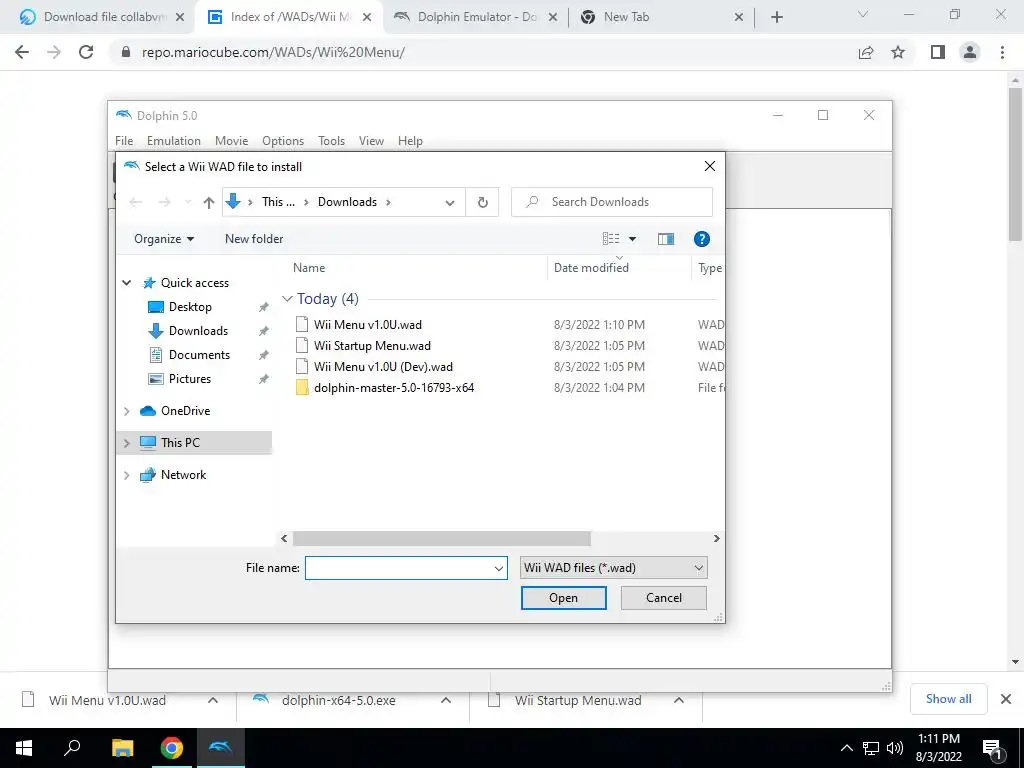Select Wii Menu v1.0U (Dev).wad file

(x=383, y=366)
